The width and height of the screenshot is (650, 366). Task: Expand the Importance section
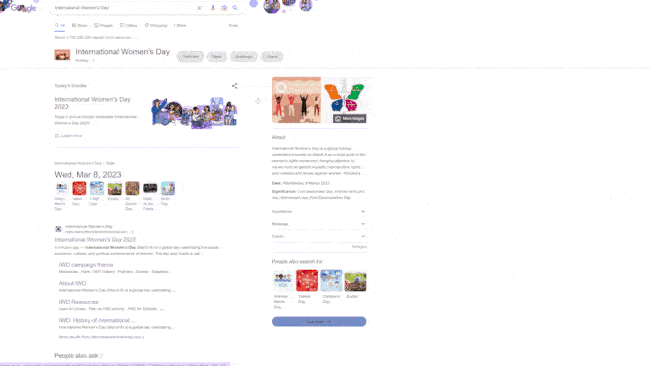[x=319, y=211]
